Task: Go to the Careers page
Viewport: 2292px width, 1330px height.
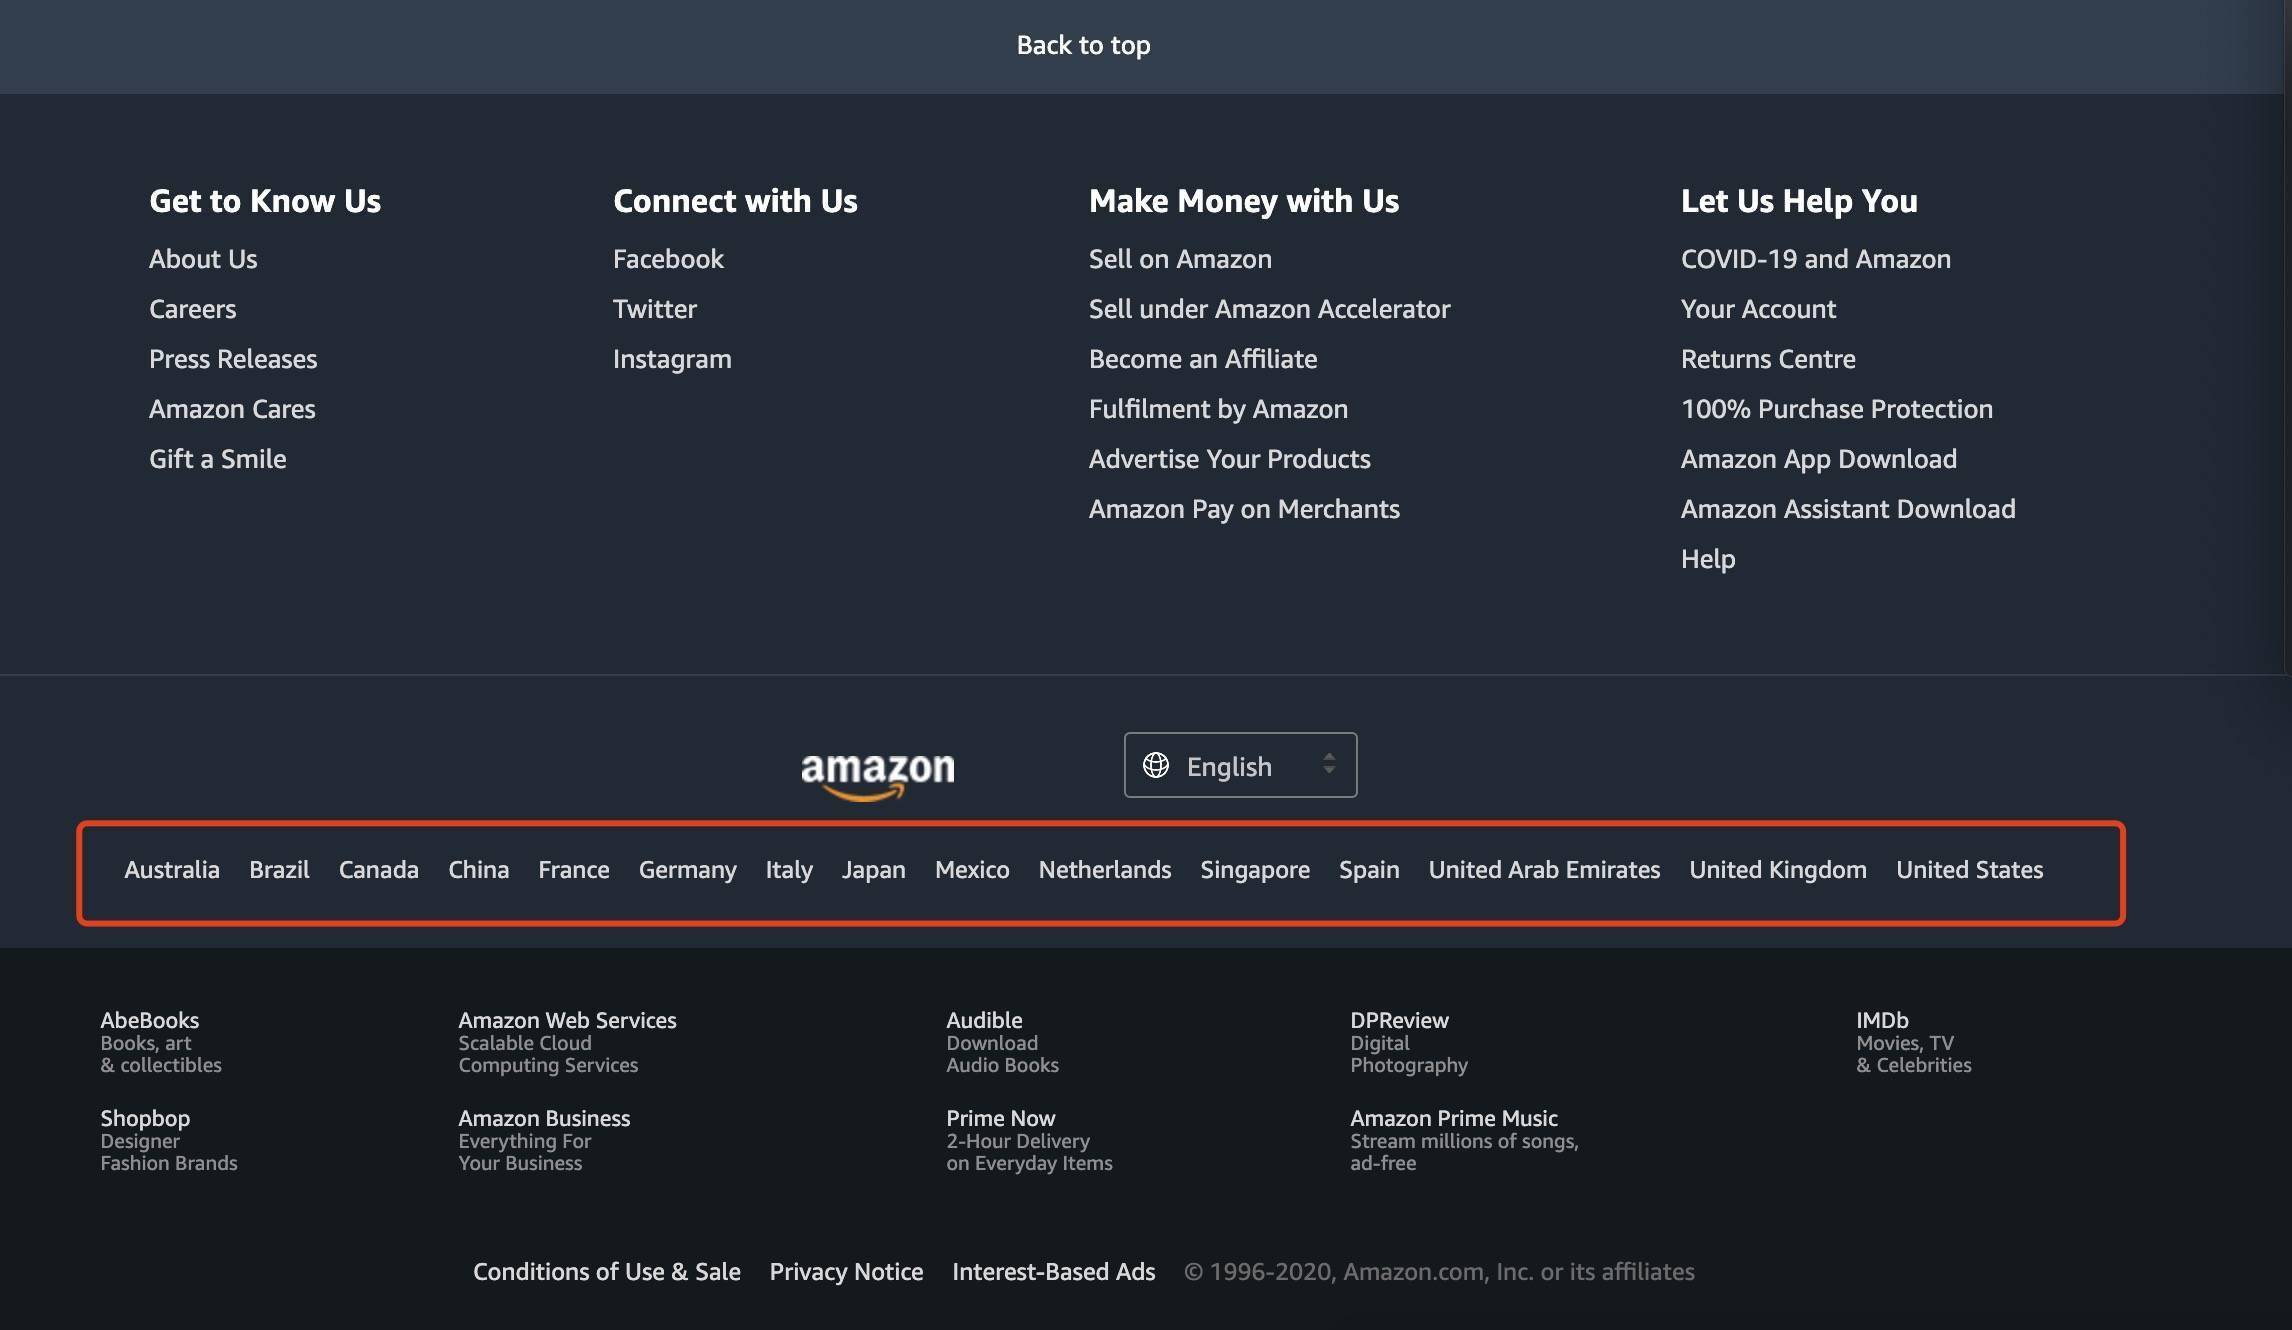Action: click(x=193, y=309)
